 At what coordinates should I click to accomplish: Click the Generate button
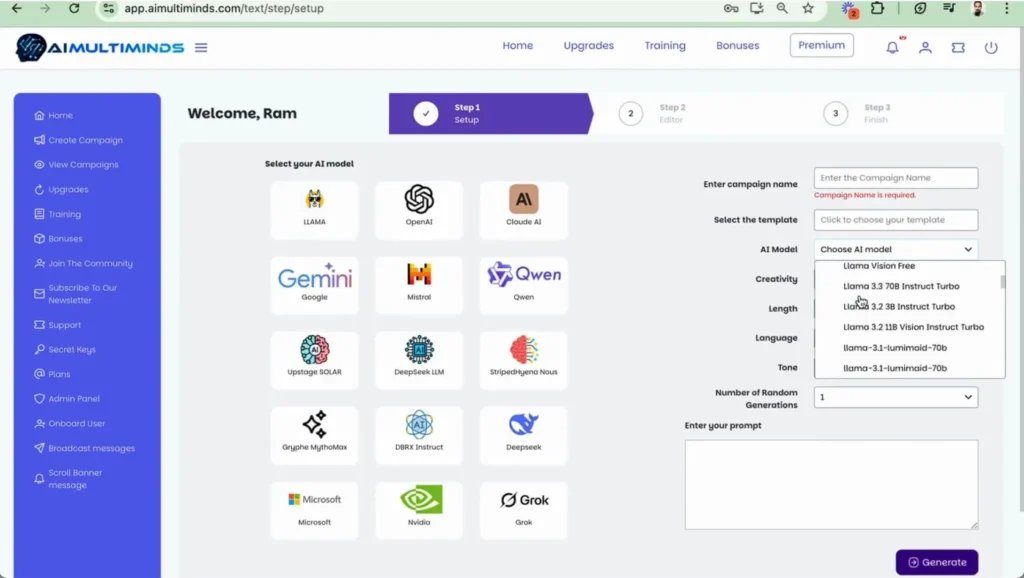pos(936,562)
